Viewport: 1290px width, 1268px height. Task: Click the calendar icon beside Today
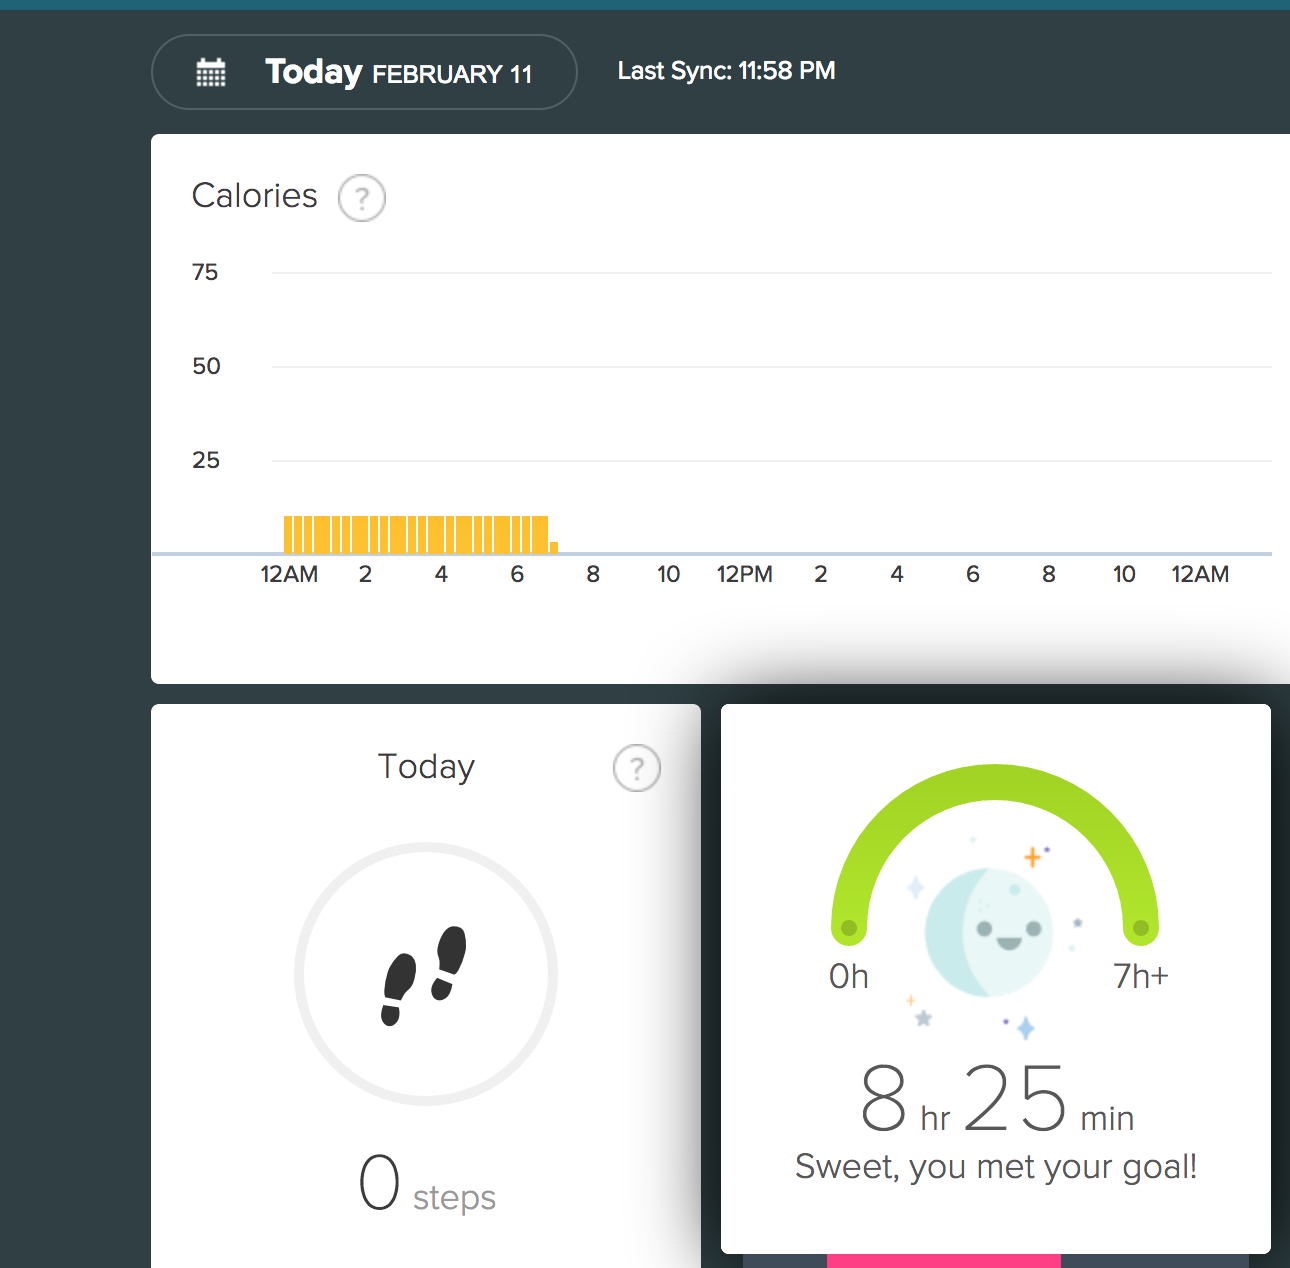pos(211,72)
